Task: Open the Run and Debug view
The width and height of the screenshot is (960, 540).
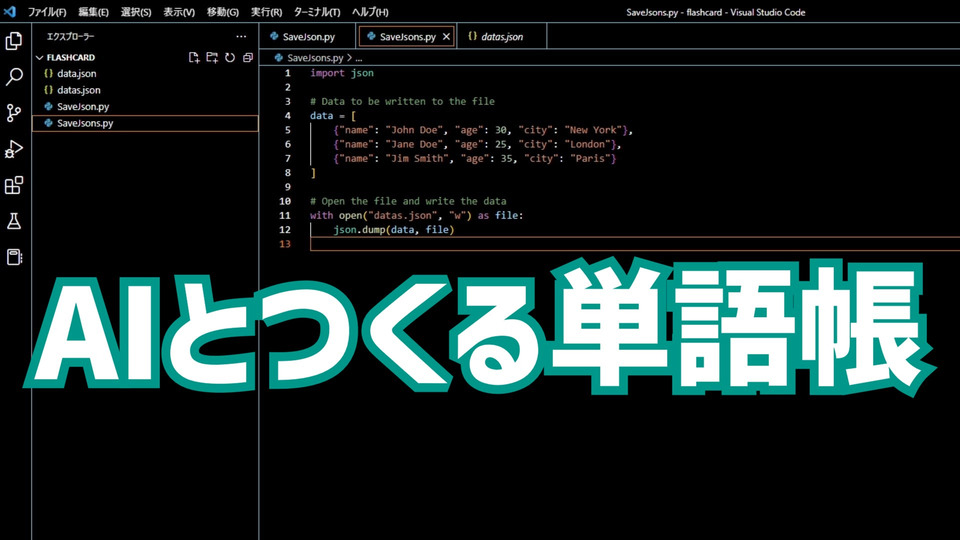Action: [15, 149]
